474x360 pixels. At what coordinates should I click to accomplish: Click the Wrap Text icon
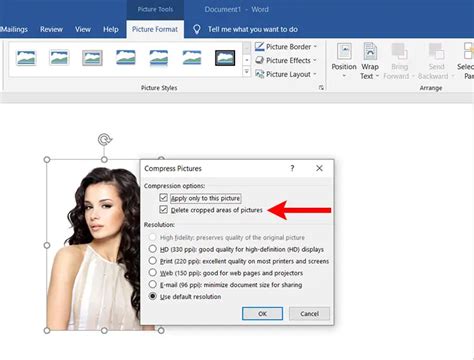[x=370, y=51]
